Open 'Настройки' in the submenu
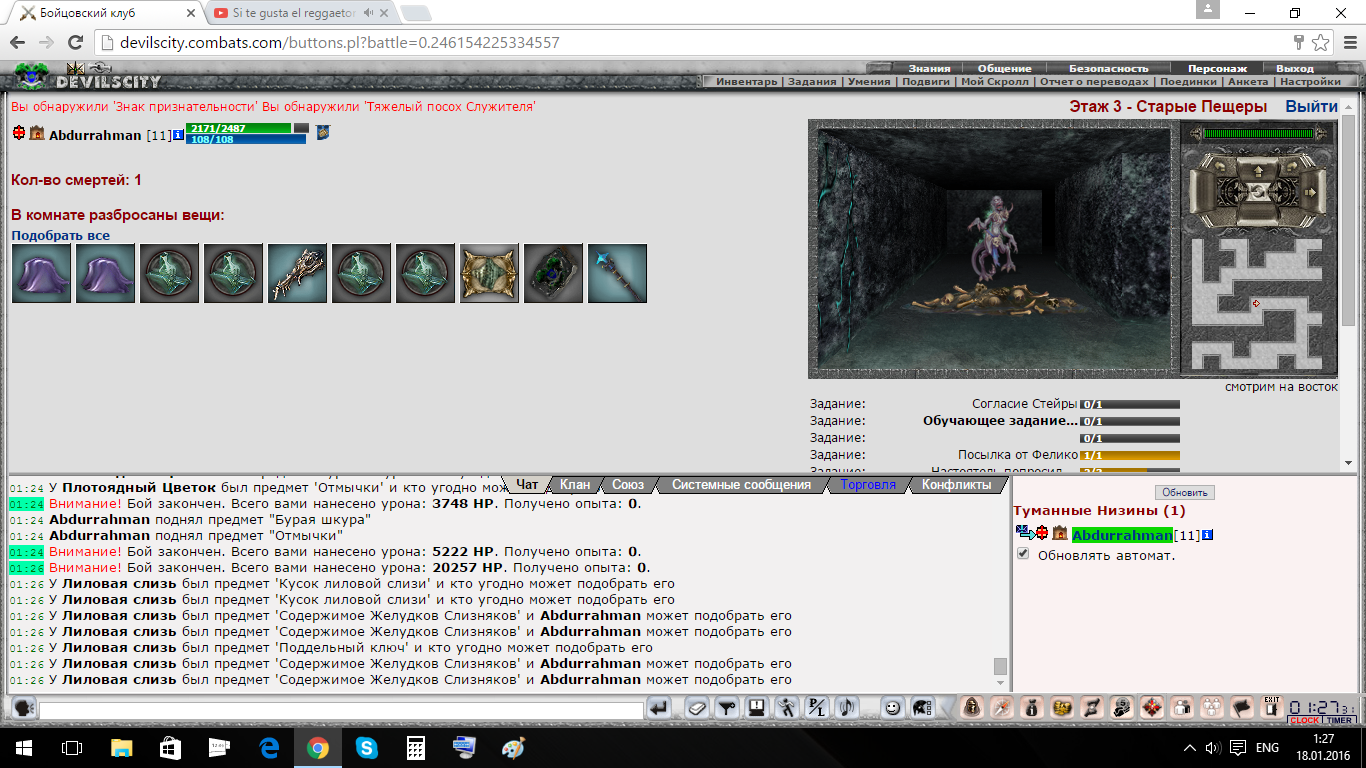The width and height of the screenshot is (1366, 768). click(x=1310, y=82)
